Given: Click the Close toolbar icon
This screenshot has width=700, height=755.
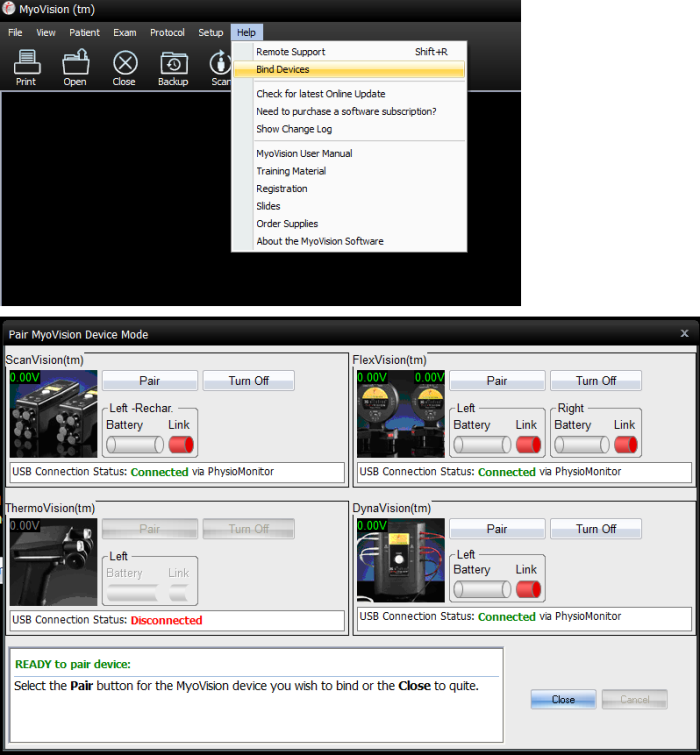Looking at the screenshot, I should pyautogui.click(x=125, y=67).
